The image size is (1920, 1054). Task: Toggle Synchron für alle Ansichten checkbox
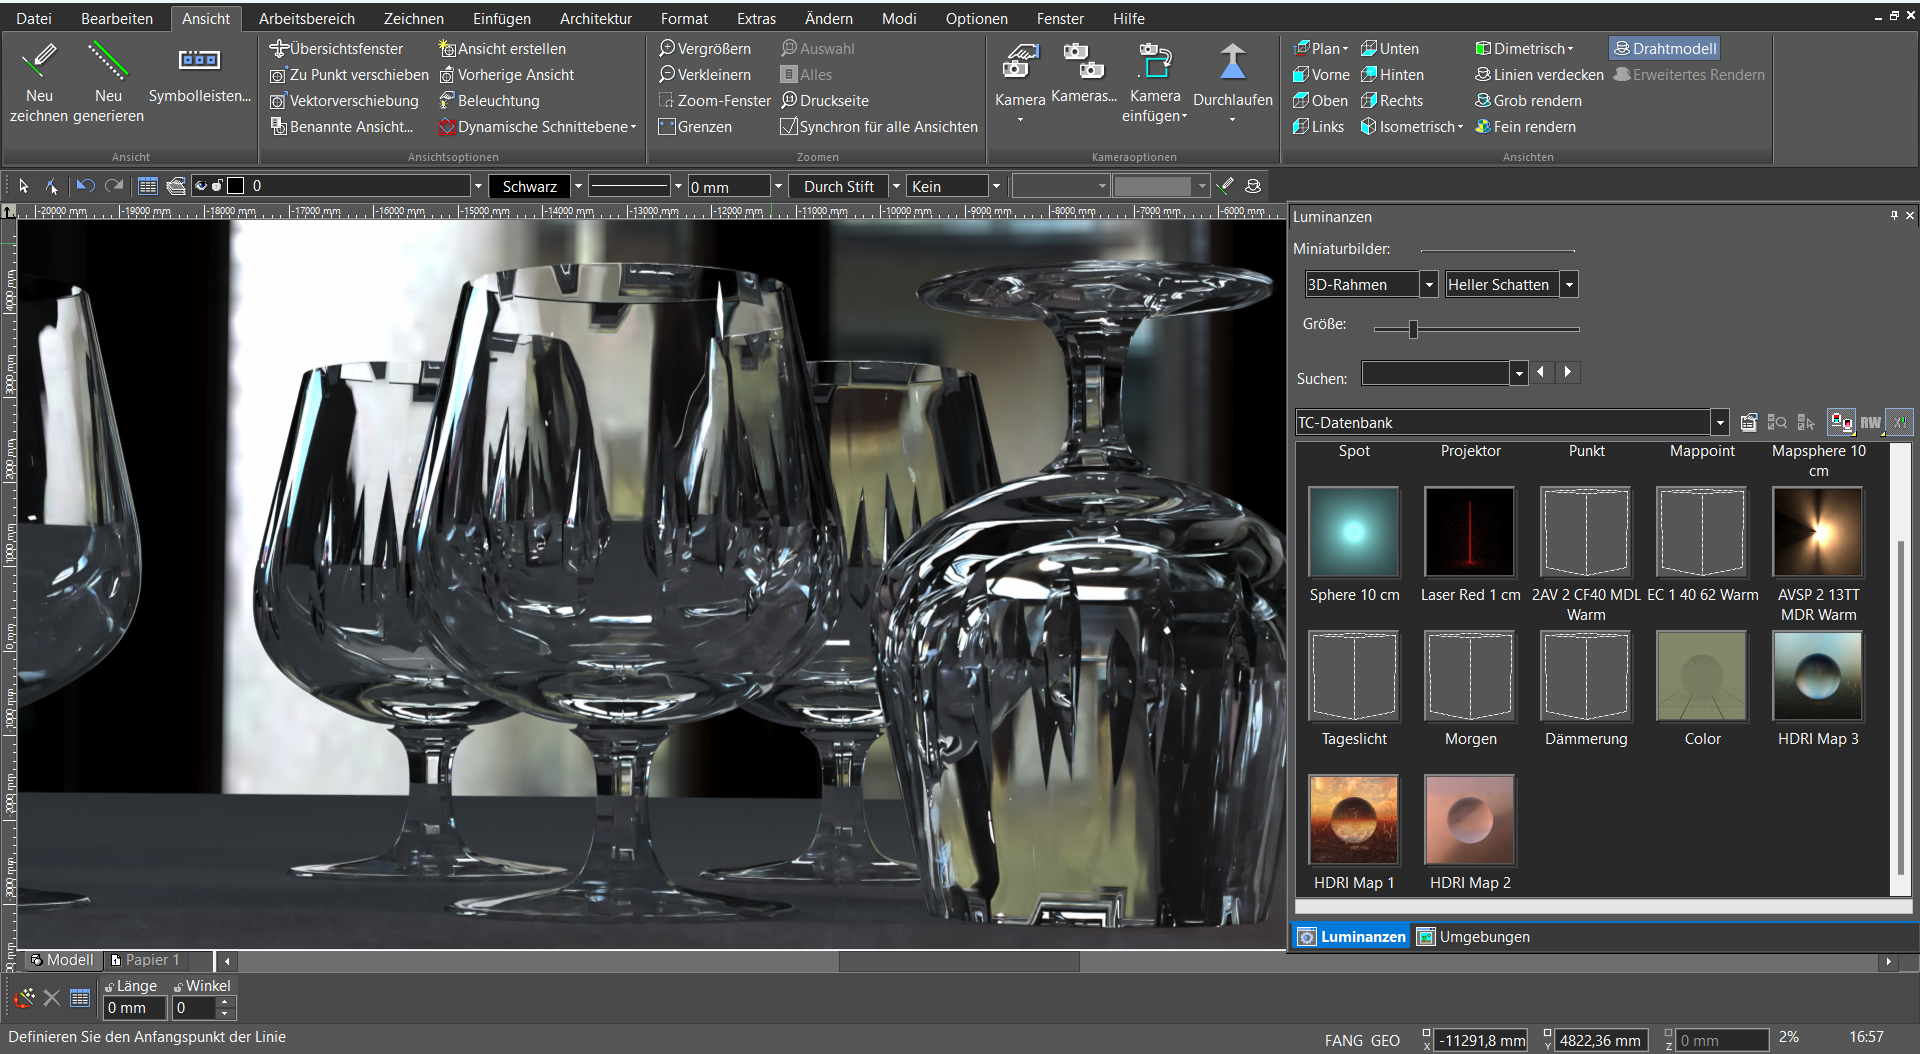pos(788,126)
